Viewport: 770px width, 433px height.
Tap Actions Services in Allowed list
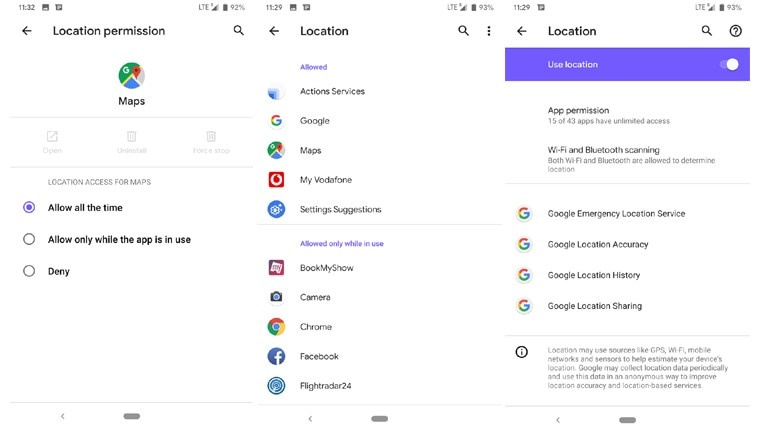pos(379,91)
